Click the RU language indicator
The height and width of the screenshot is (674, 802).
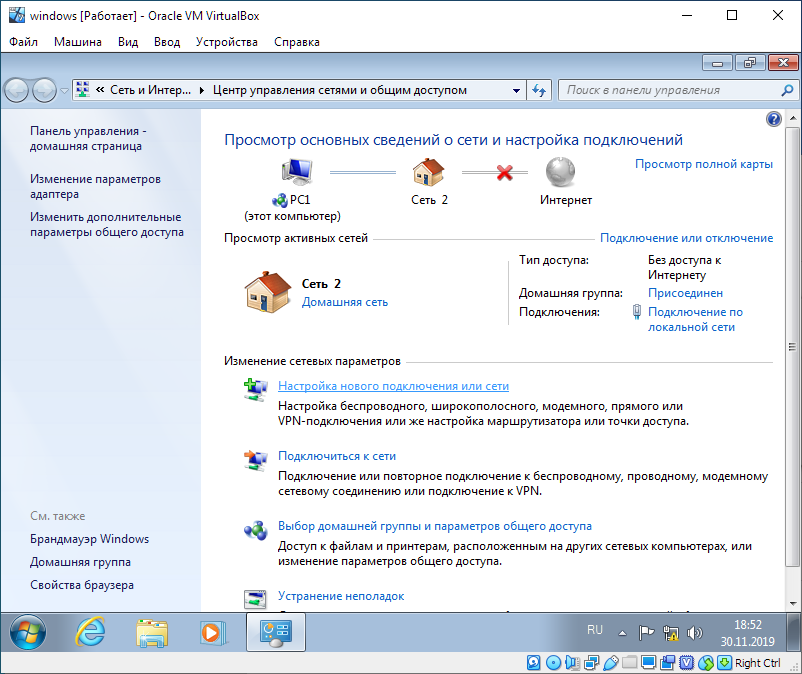pos(595,630)
